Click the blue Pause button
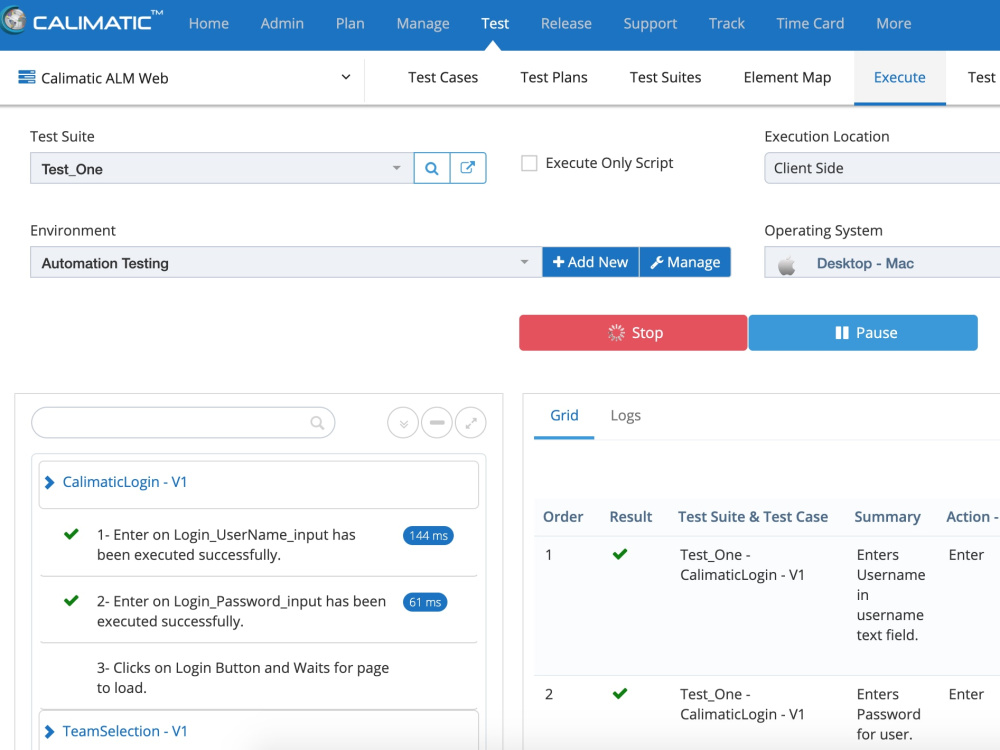This screenshot has width=1000, height=750. [x=863, y=332]
